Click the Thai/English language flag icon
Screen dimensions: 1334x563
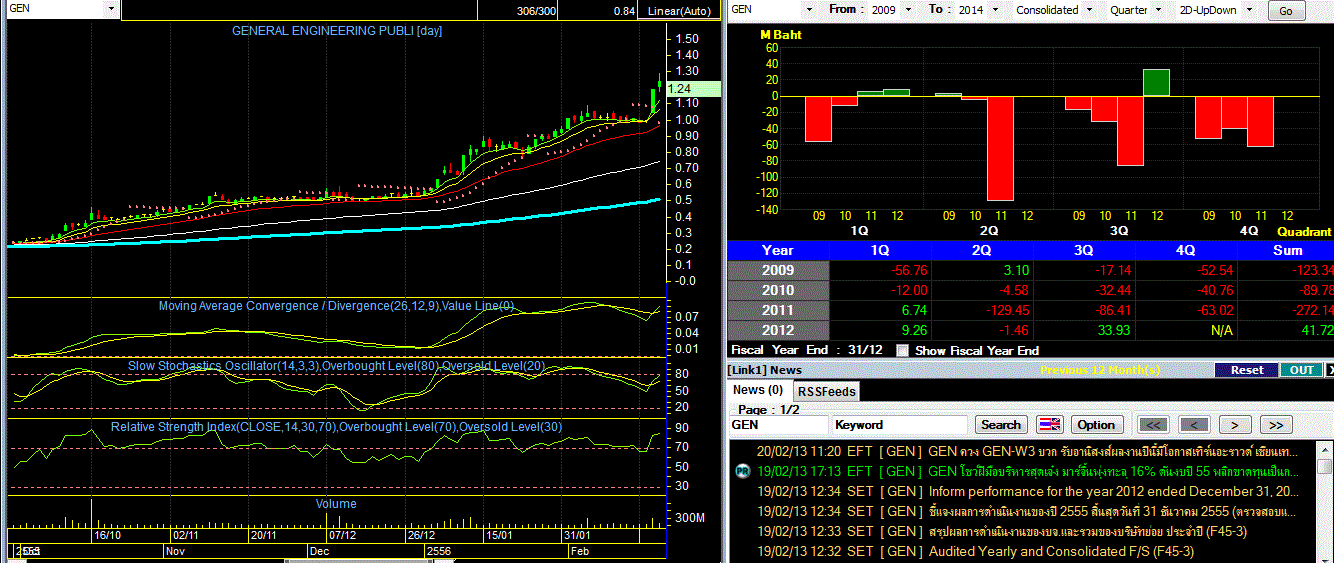[1050, 425]
